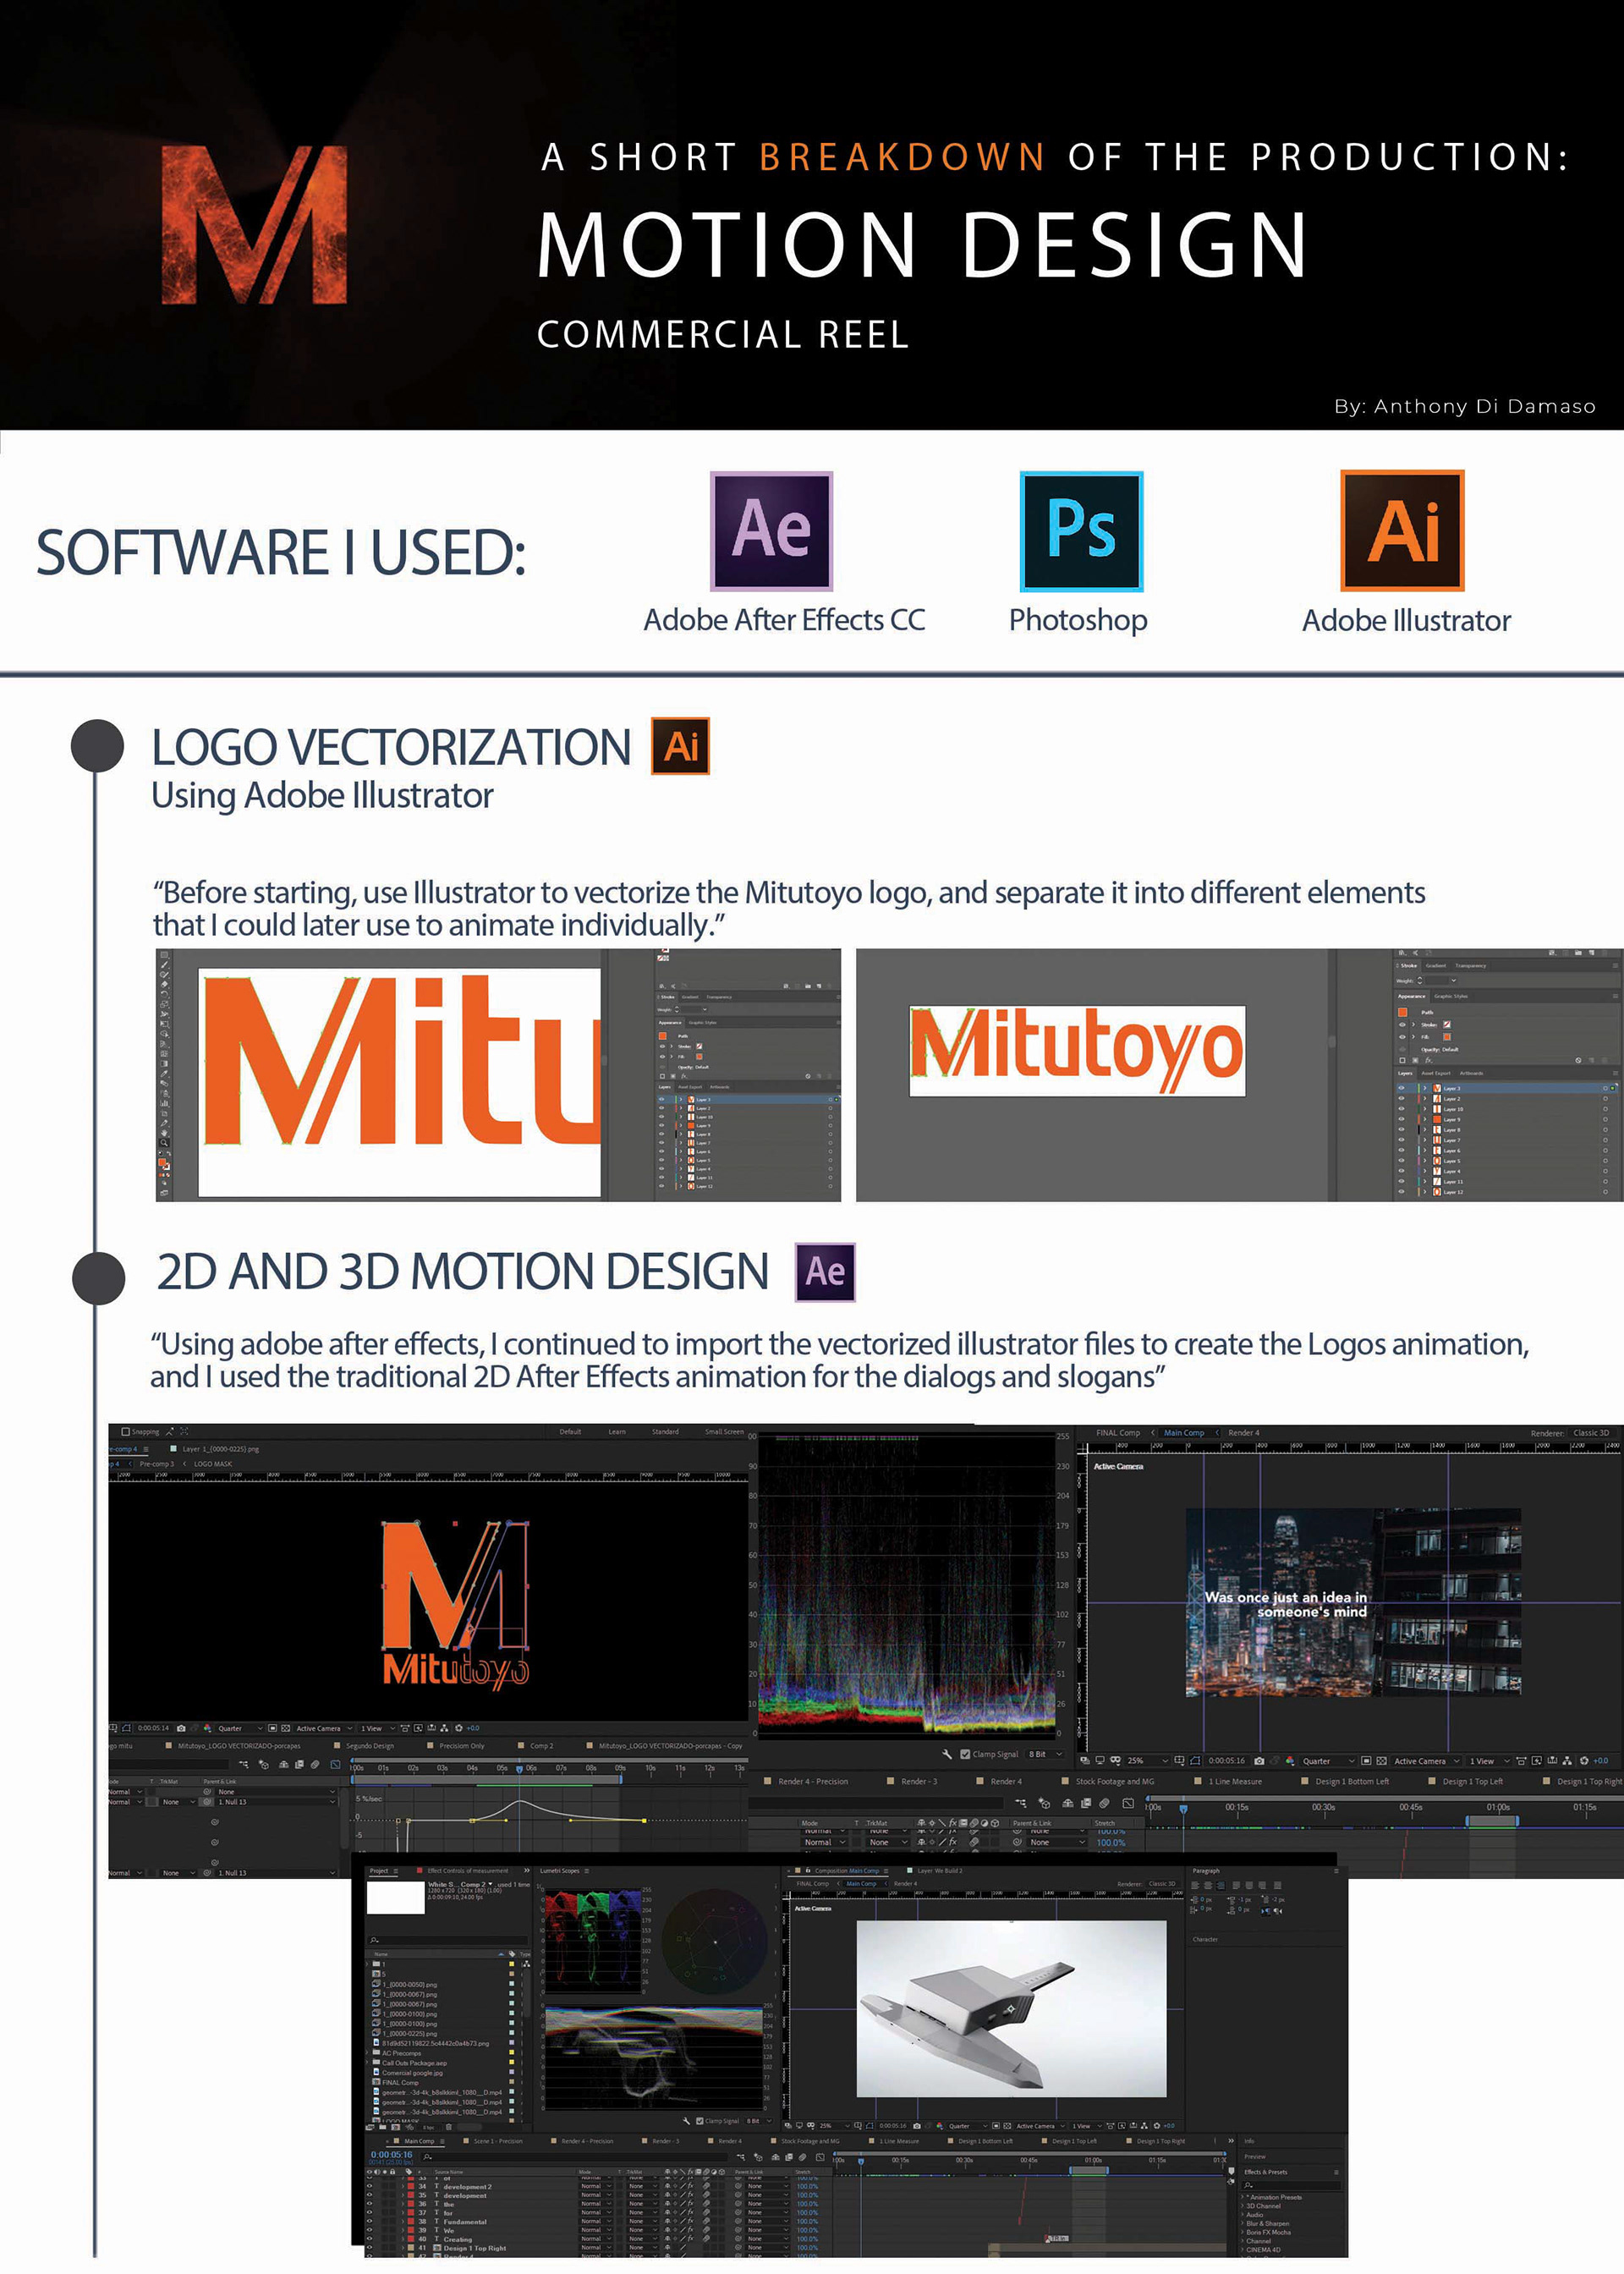Viewport: 1624px width, 2274px height.
Task: Open 25% magnification dropdown in city footage viewer
Action: tap(1147, 1761)
